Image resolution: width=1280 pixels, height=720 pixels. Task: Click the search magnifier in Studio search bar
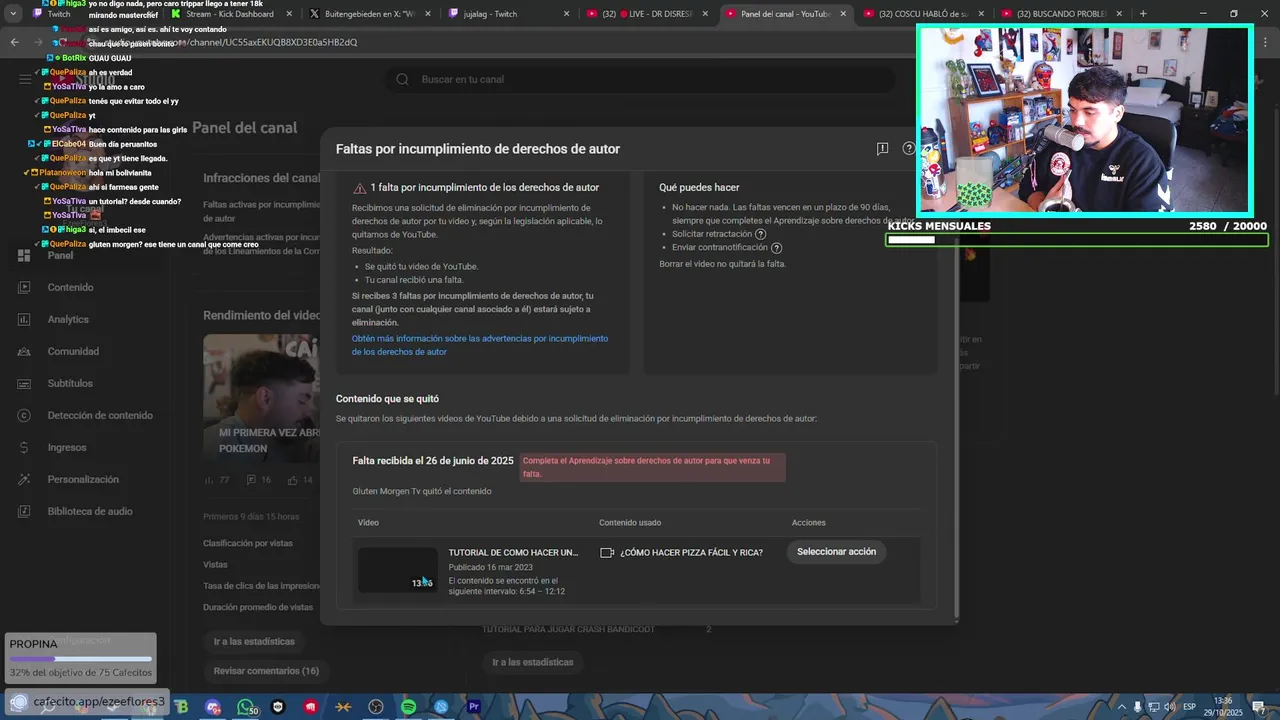[x=402, y=79]
